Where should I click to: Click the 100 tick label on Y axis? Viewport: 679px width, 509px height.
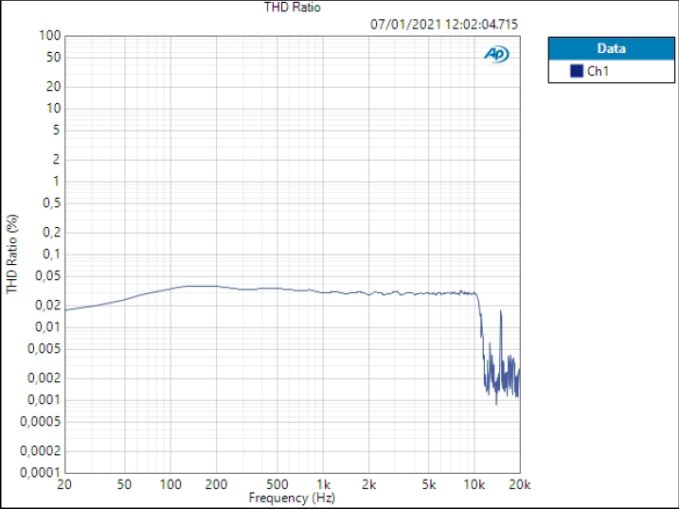(50, 36)
